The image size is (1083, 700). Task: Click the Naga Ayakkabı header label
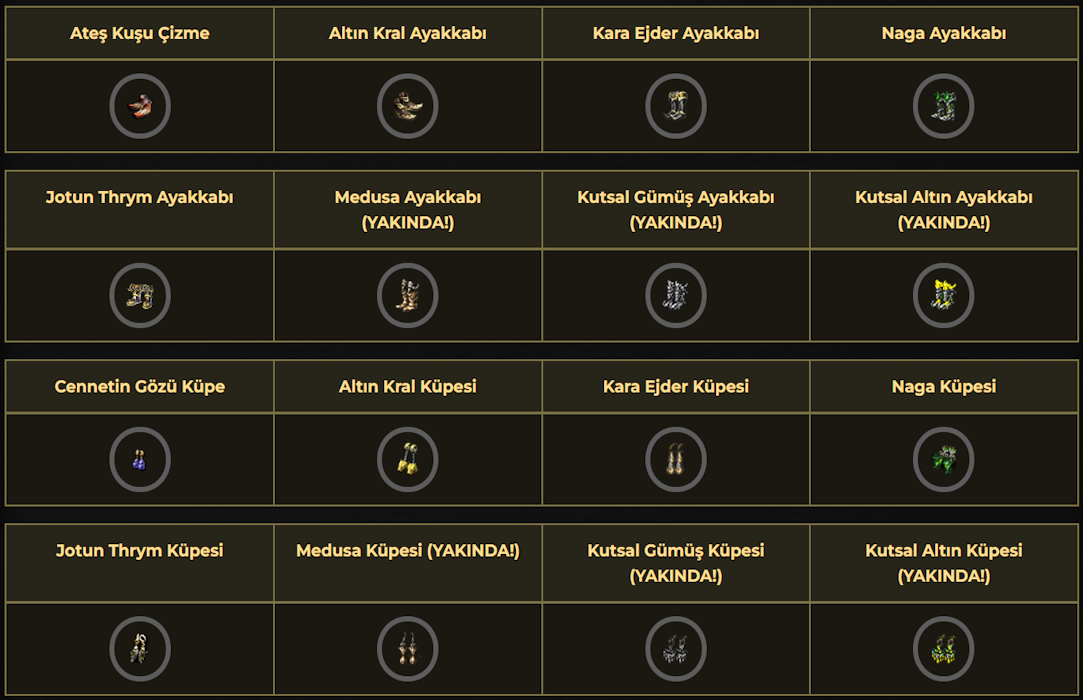click(944, 33)
